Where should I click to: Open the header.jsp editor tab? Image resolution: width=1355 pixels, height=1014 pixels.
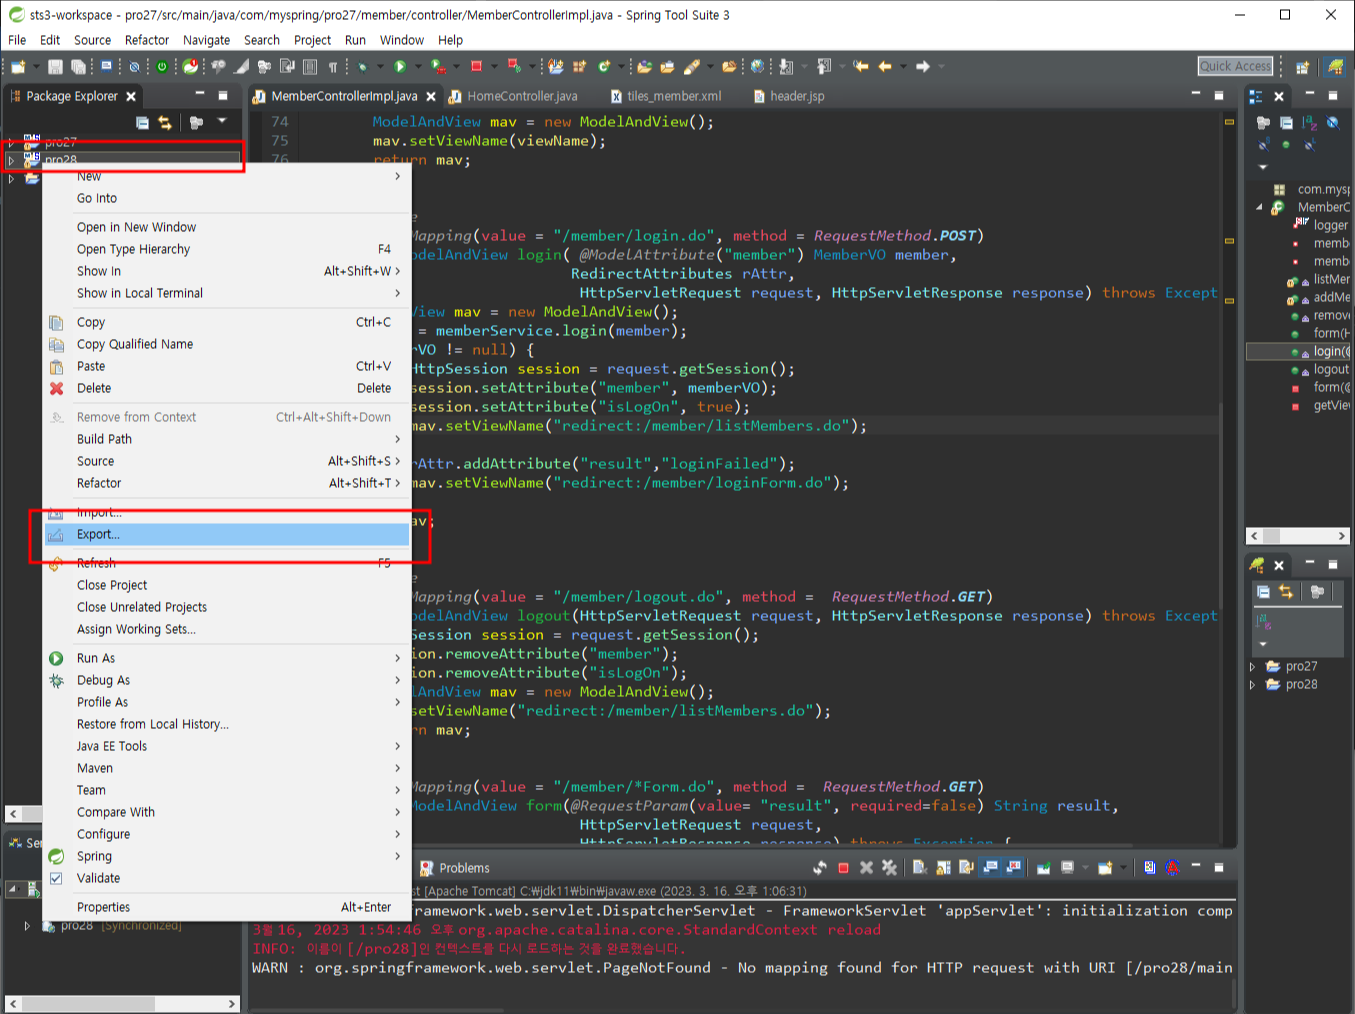point(790,96)
